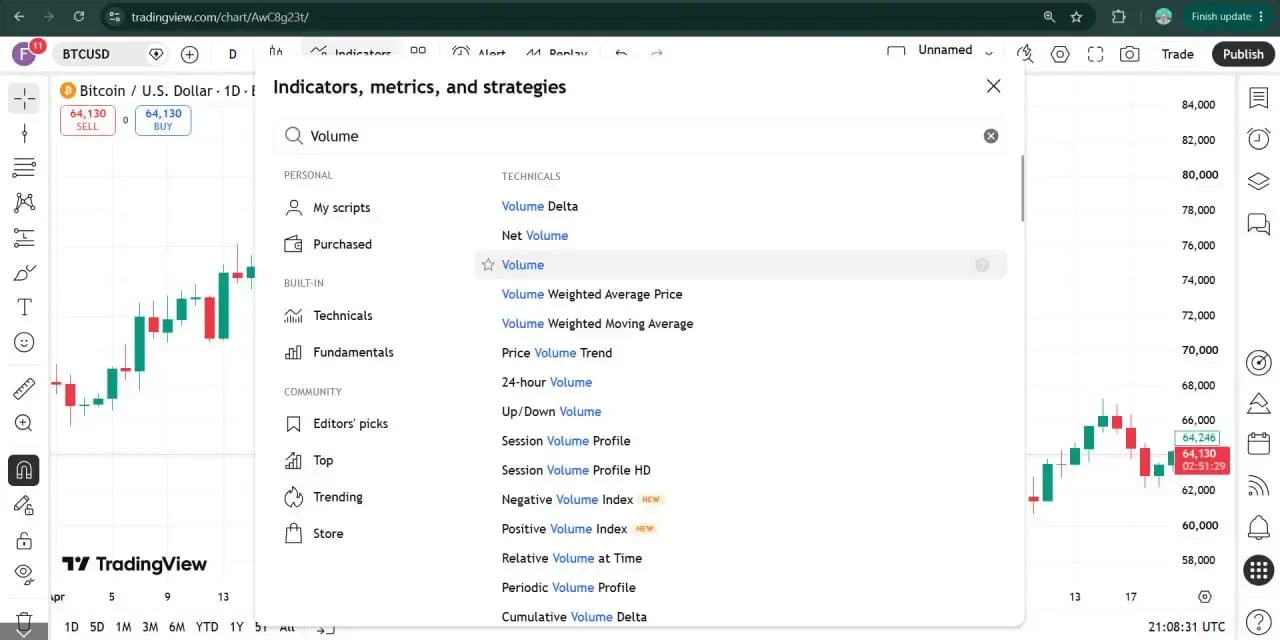Image resolution: width=1280 pixels, height=640 pixels.
Task: Click the indicator search input field
Action: pyautogui.click(x=640, y=136)
